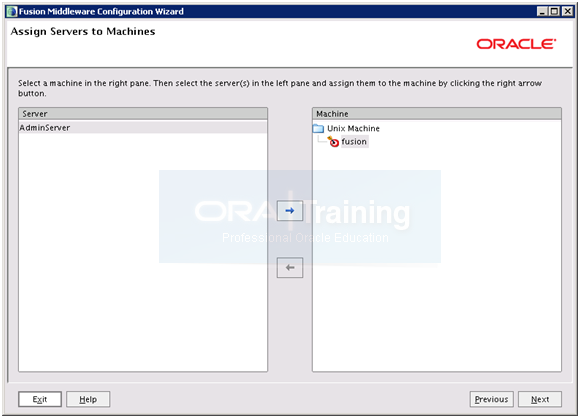Viewport: 580px width, 418px height.
Task: Click the Configuration Wizard title bar icon
Action: point(12,11)
